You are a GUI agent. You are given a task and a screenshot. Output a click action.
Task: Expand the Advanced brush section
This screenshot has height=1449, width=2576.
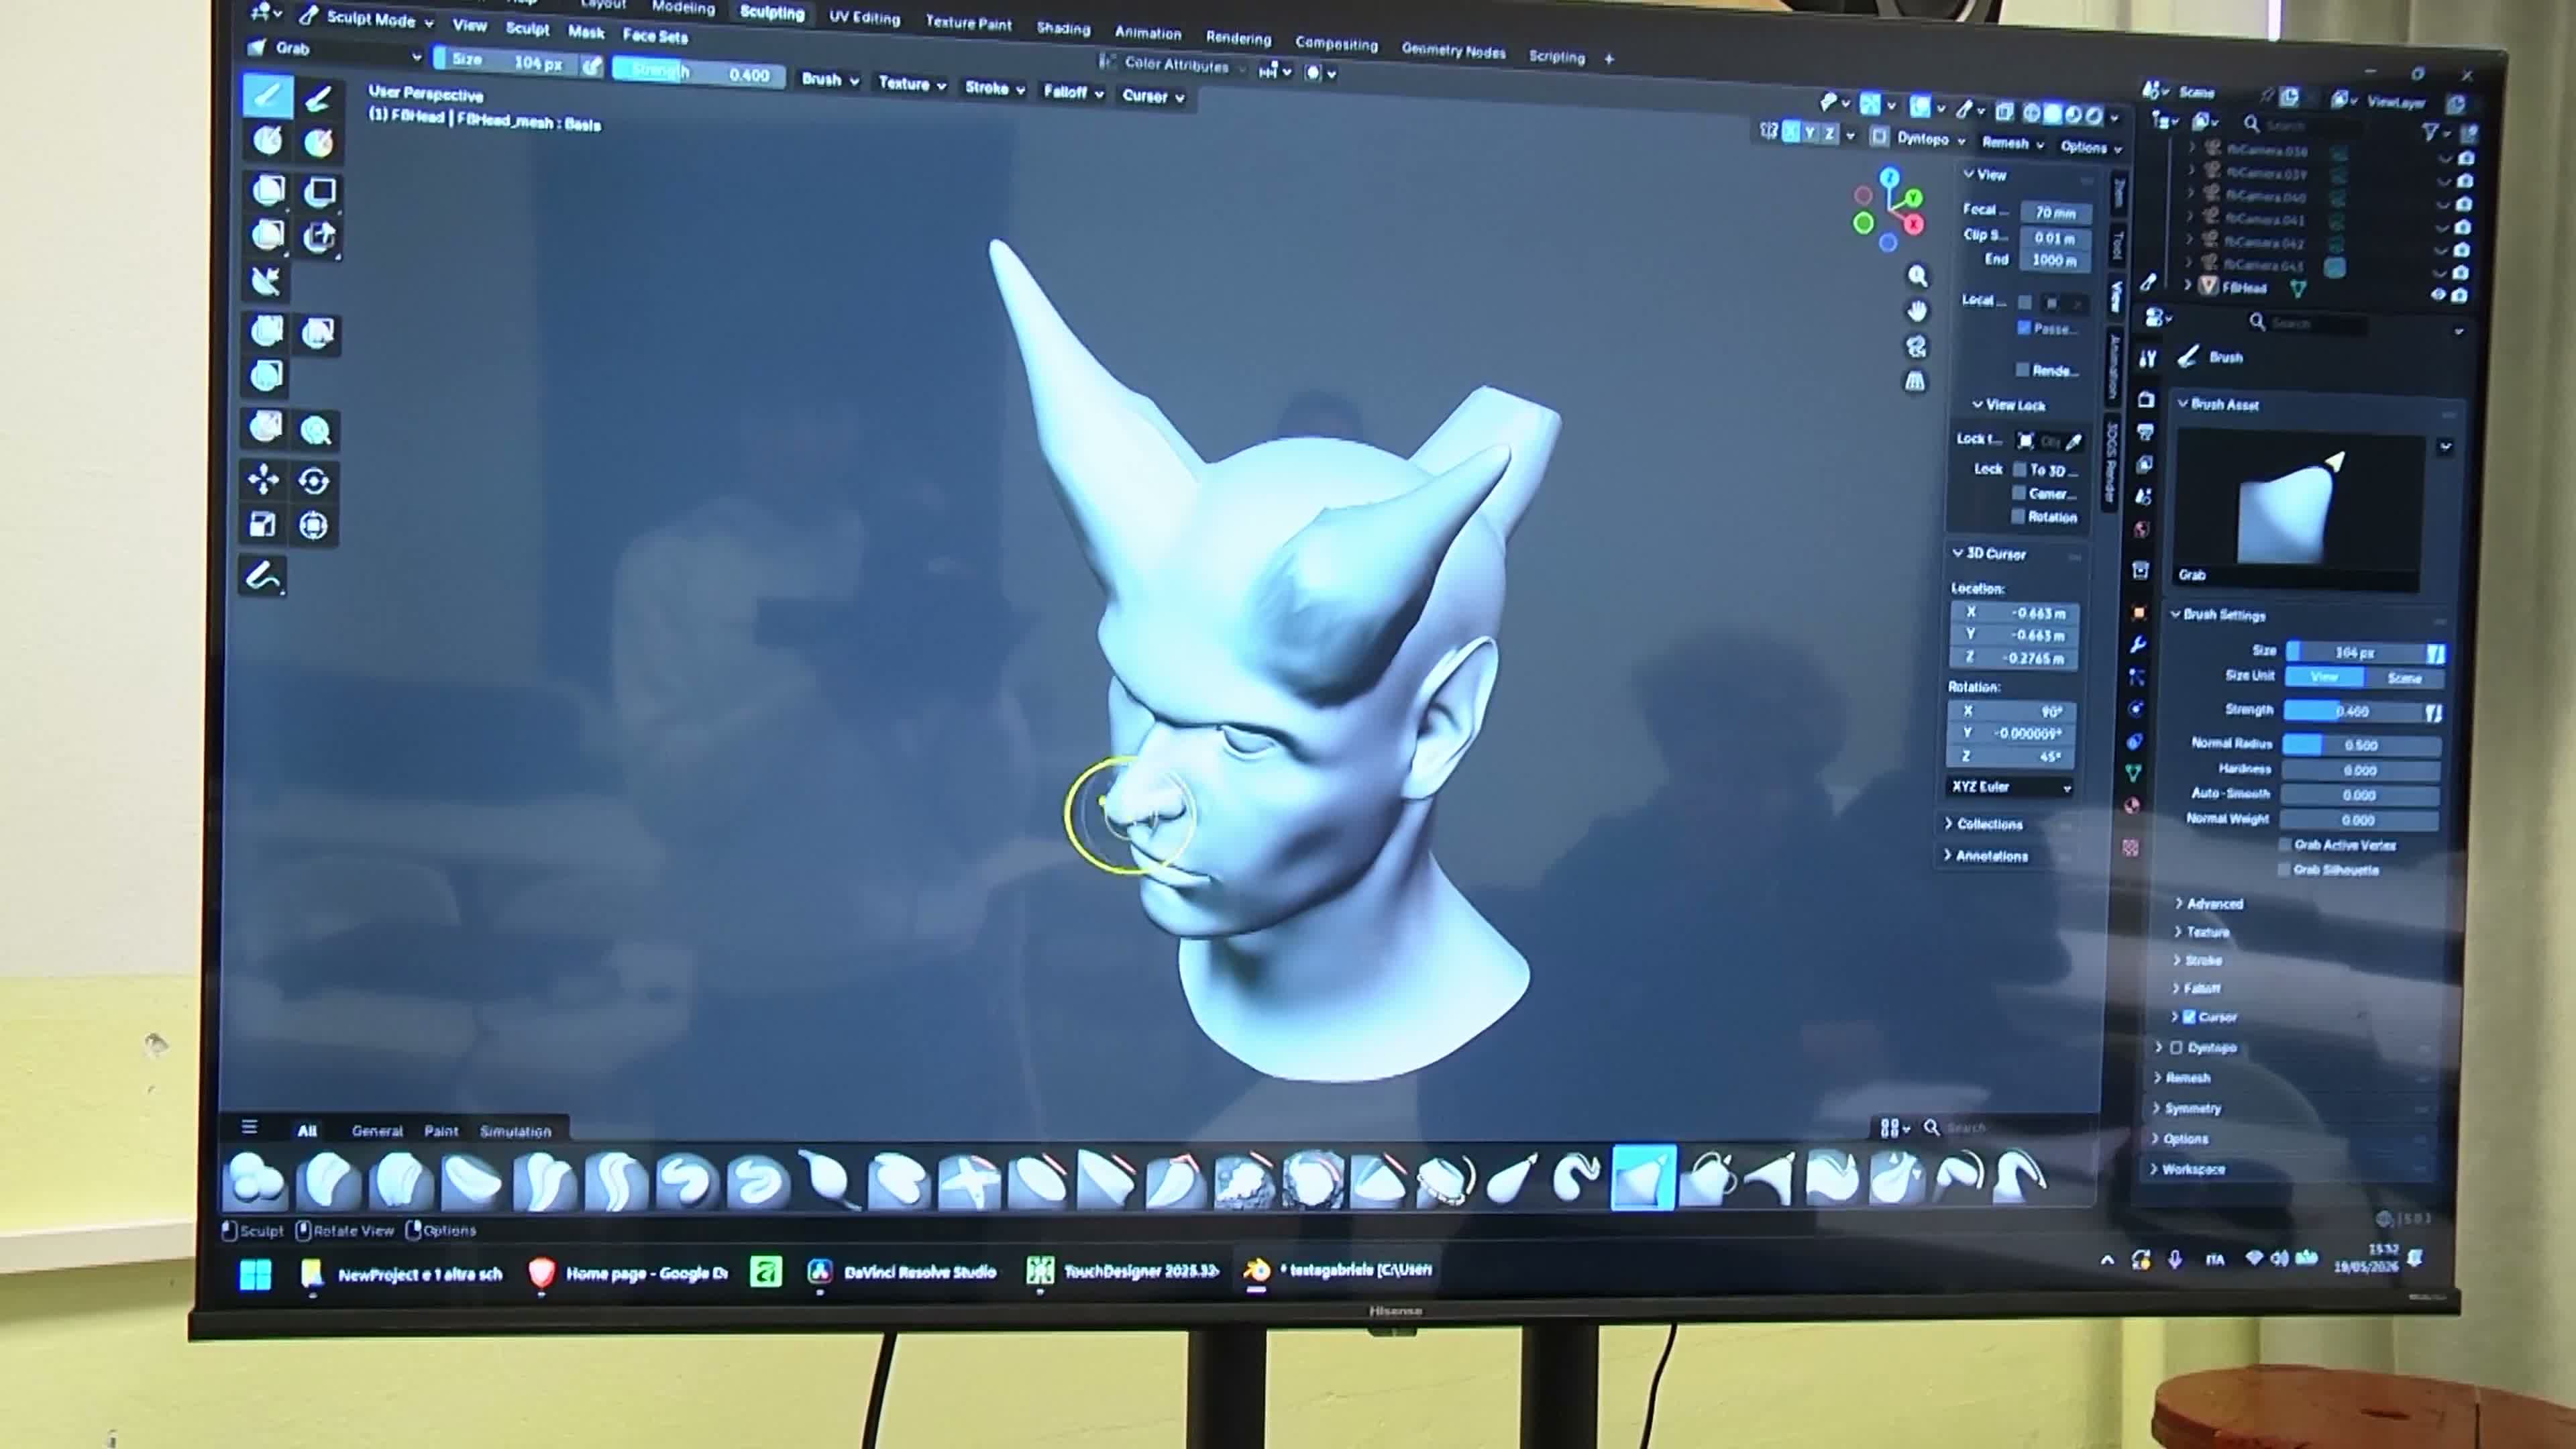2213,903
